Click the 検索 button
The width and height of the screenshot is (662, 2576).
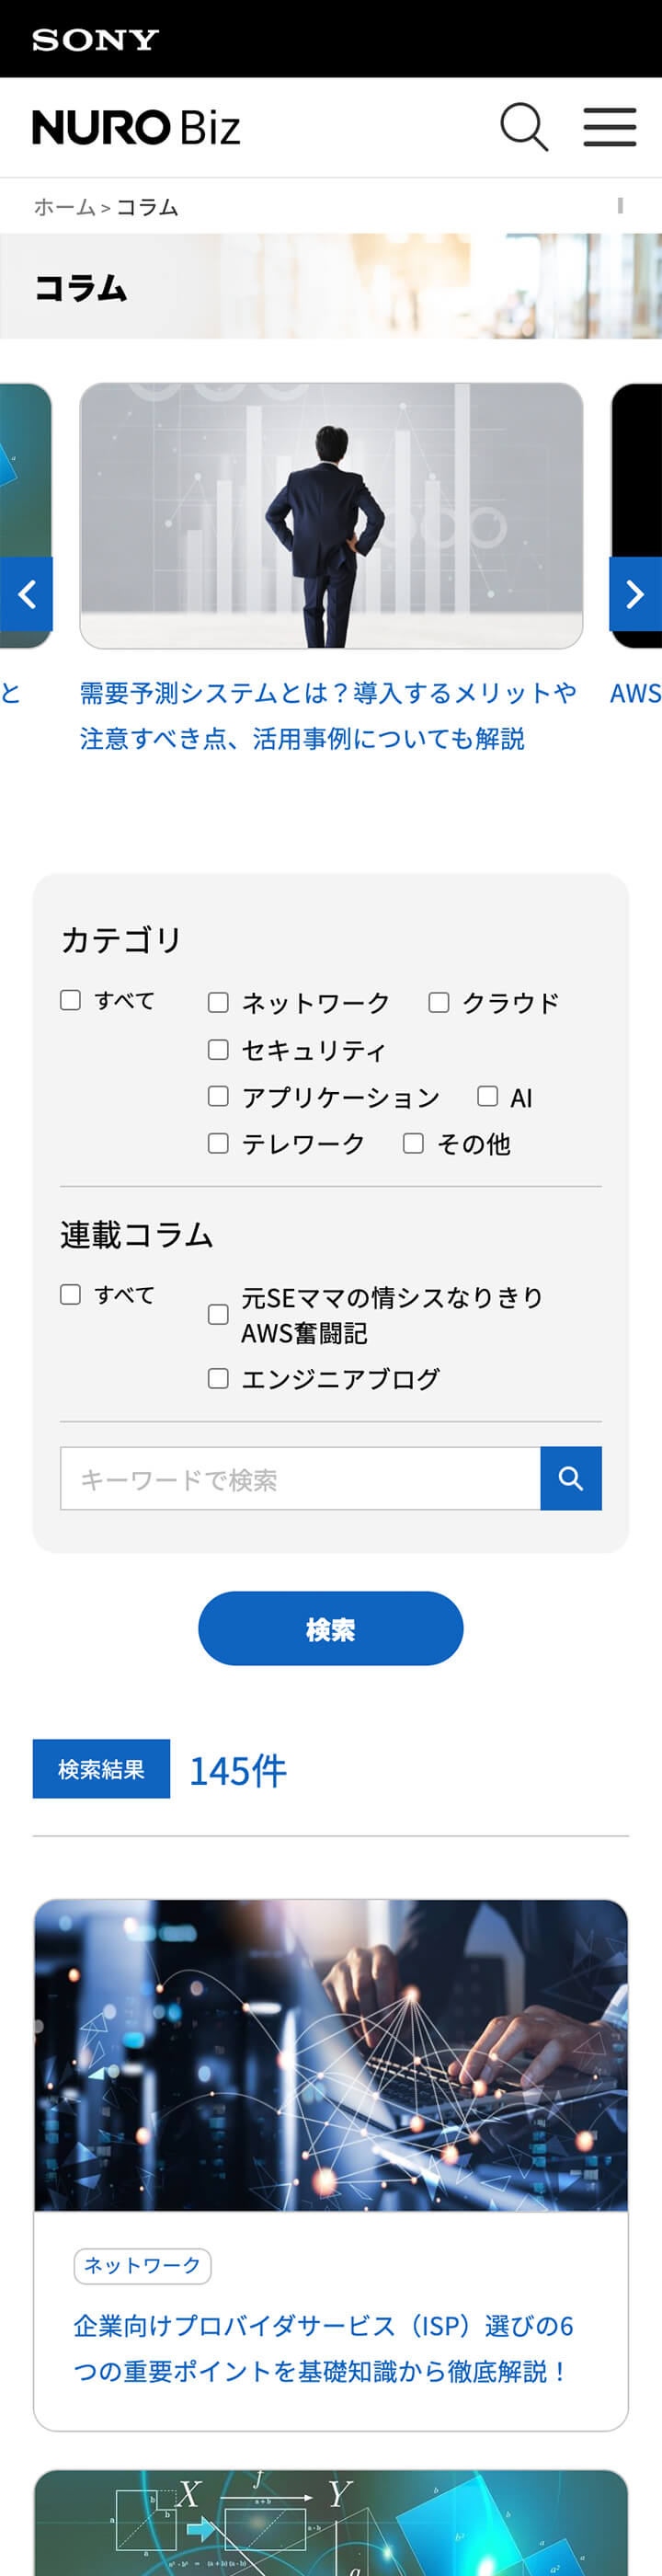coord(331,1628)
